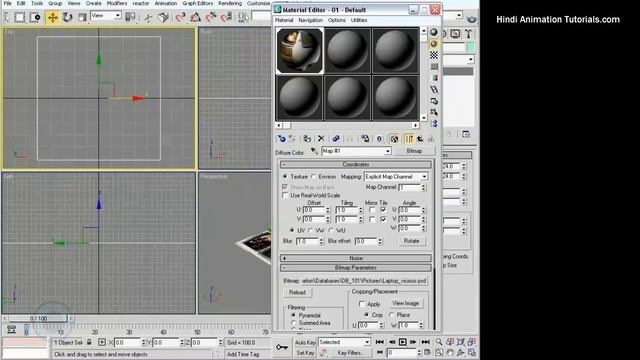Click the Auto Key button
Viewport: 640px width, 360px height.
(x=305, y=342)
